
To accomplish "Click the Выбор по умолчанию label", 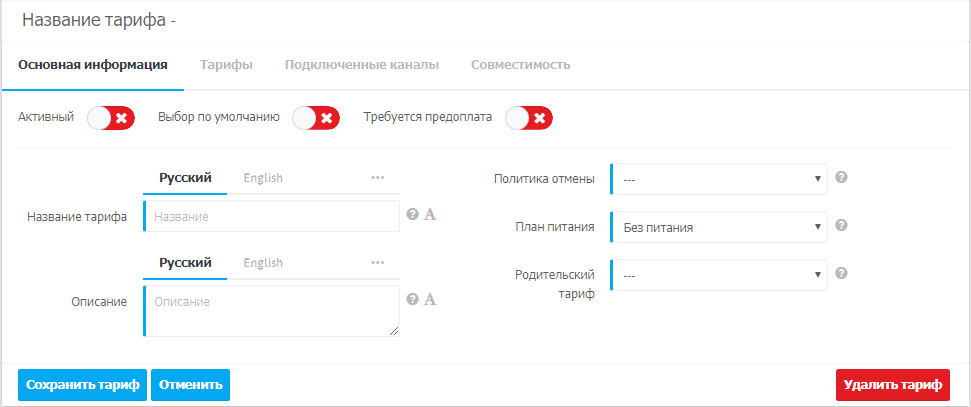I will click(219, 116).
